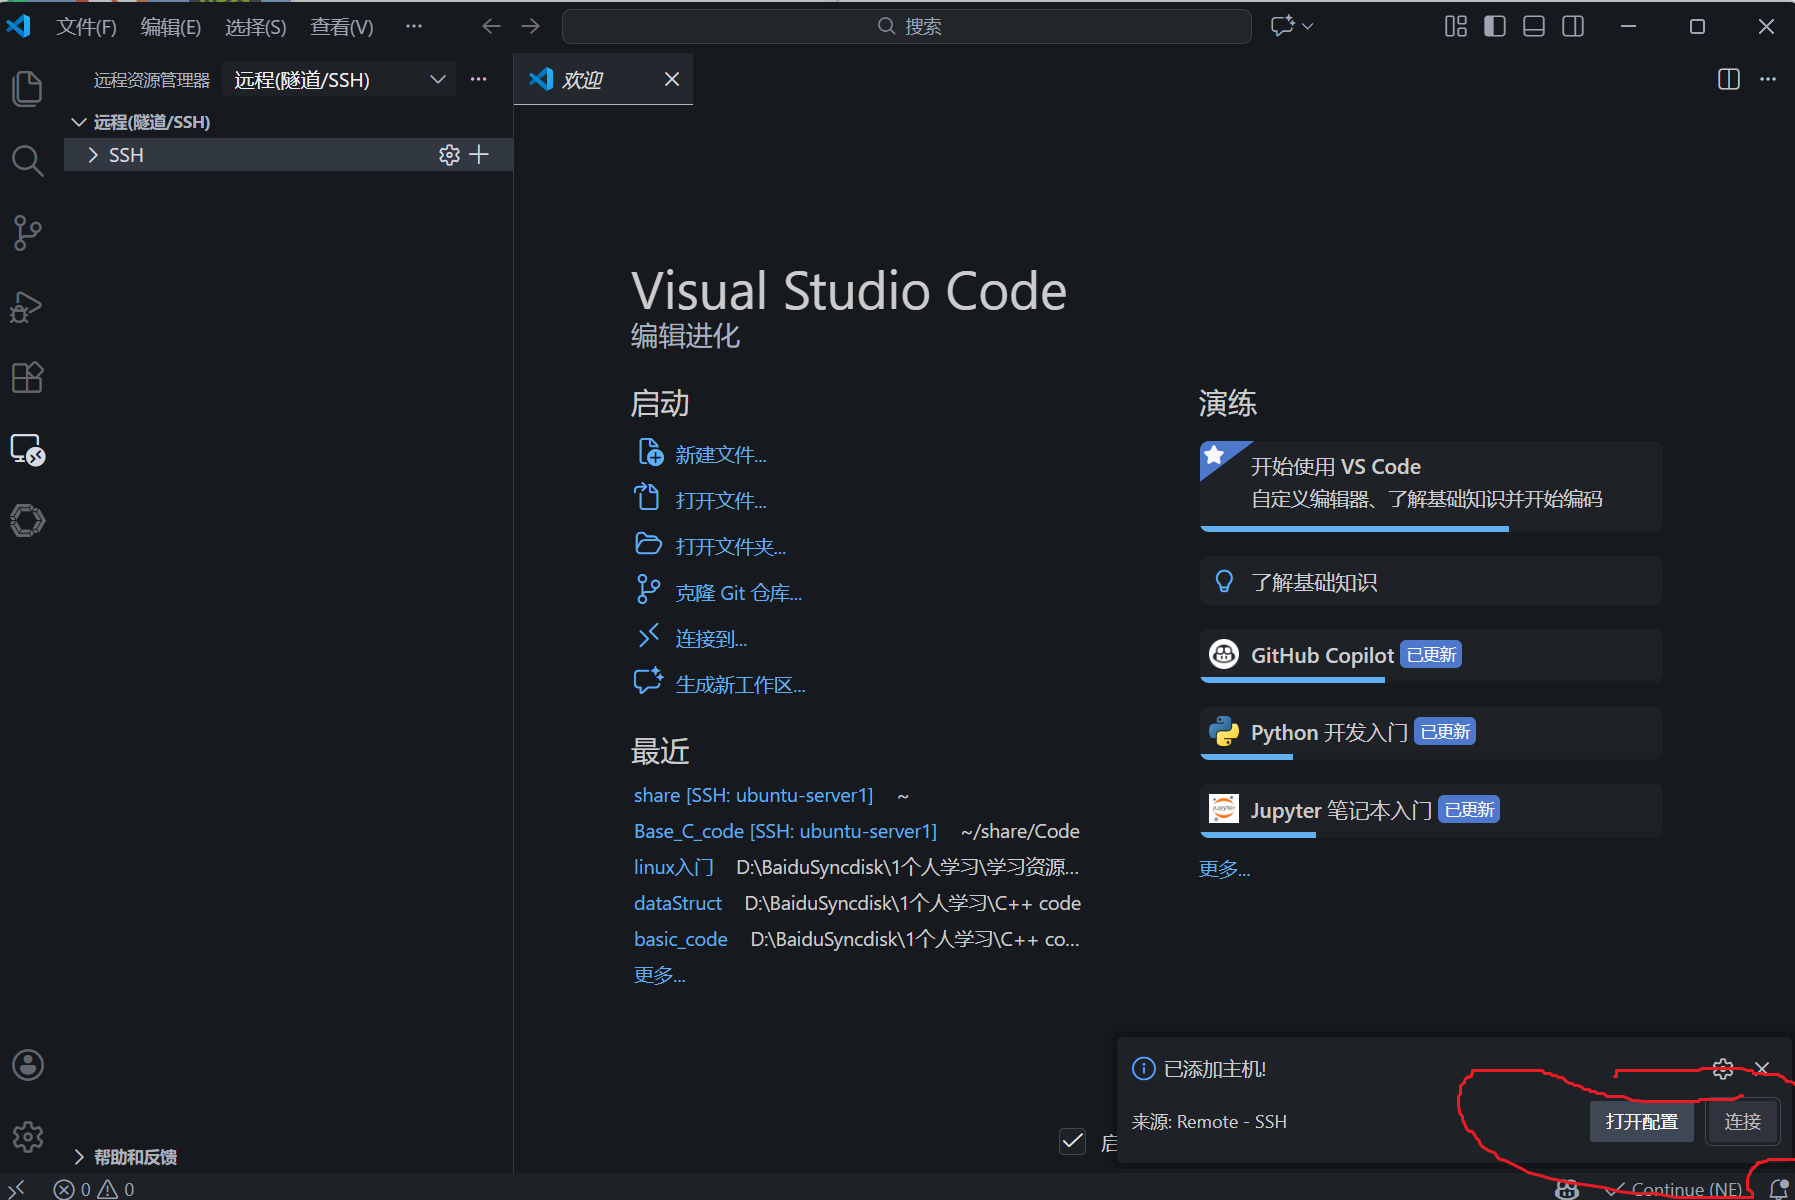Image resolution: width=1795 pixels, height=1200 pixels.
Task: Dismiss the host added notification
Action: coord(1762,1069)
